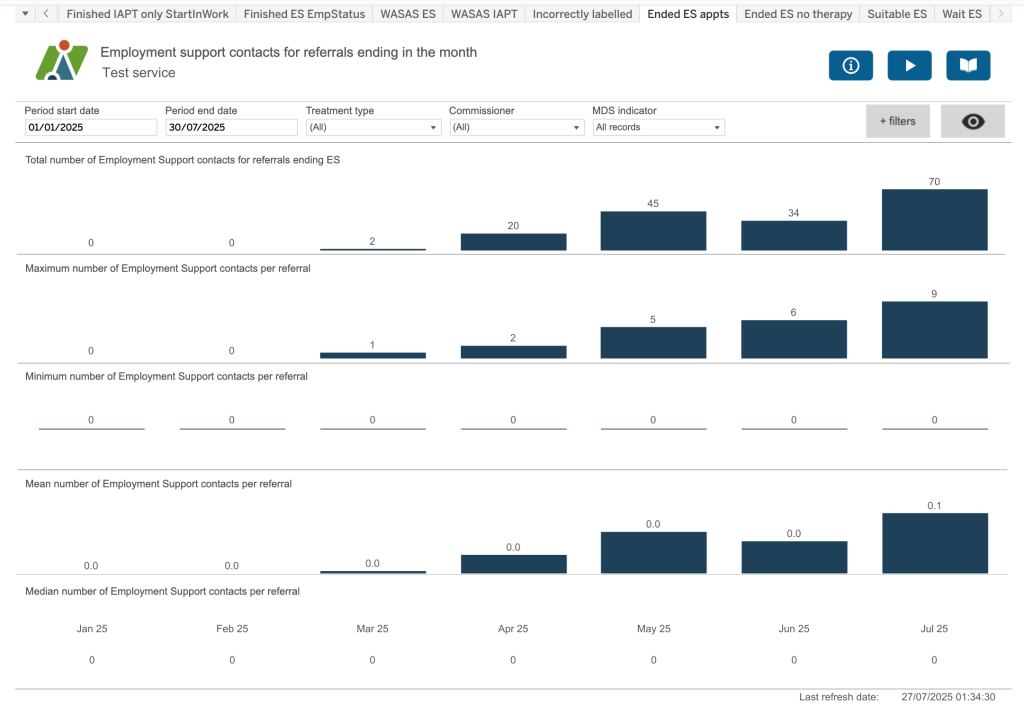1024x716 pixels.
Task: Select the Incorrectly labelled tab
Action: [582, 14]
